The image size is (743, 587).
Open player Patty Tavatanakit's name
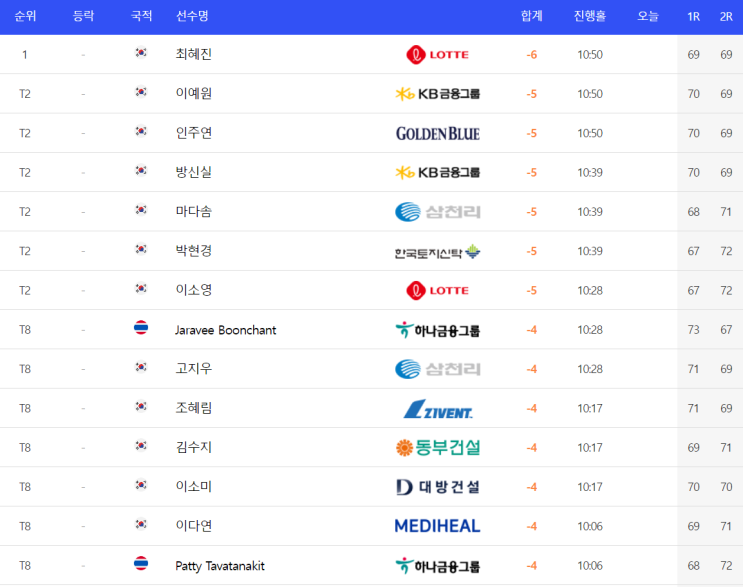[x=220, y=566]
